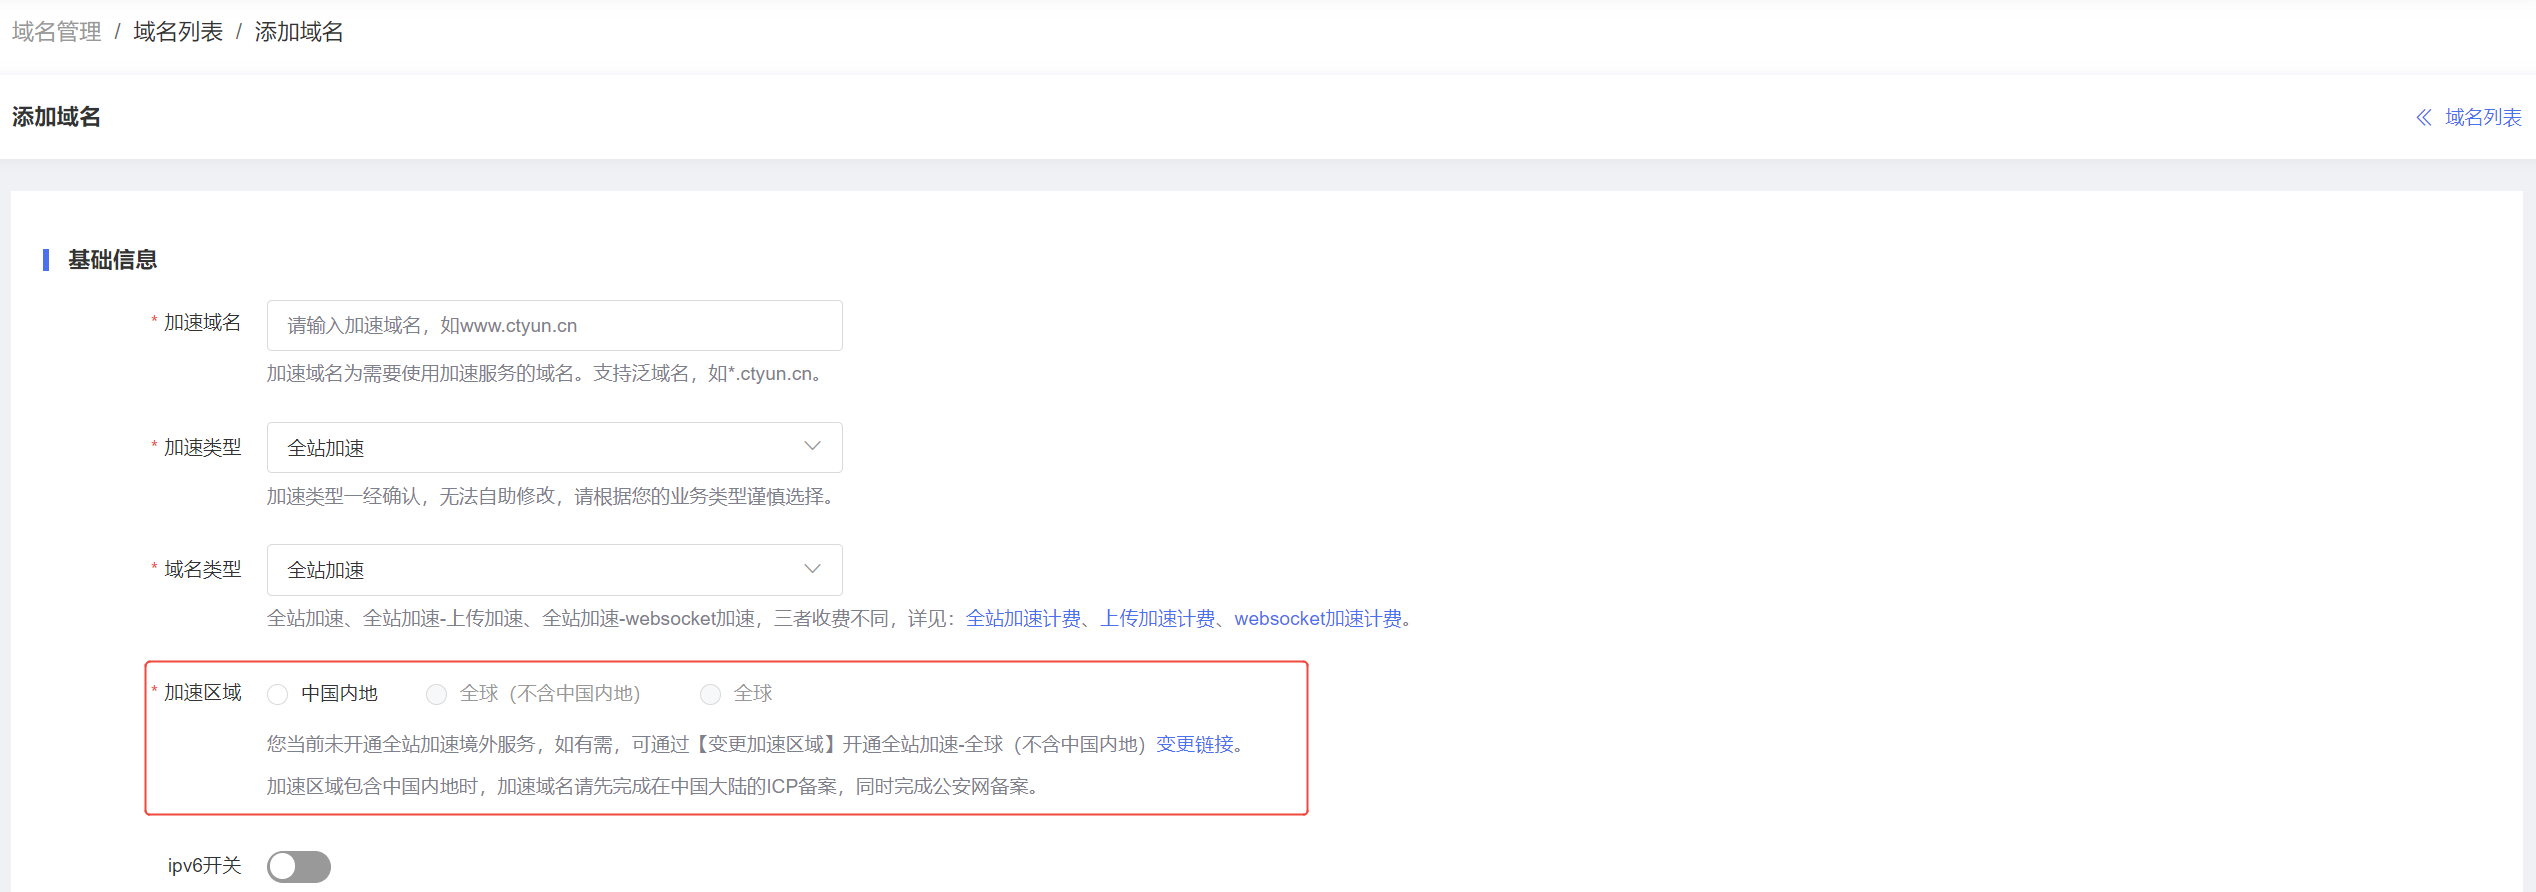Go to 域名管理 in the breadcrumb
Image resolution: width=2536 pixels, height=892 pixels.
pyautogui.click(x=57, y=32)
